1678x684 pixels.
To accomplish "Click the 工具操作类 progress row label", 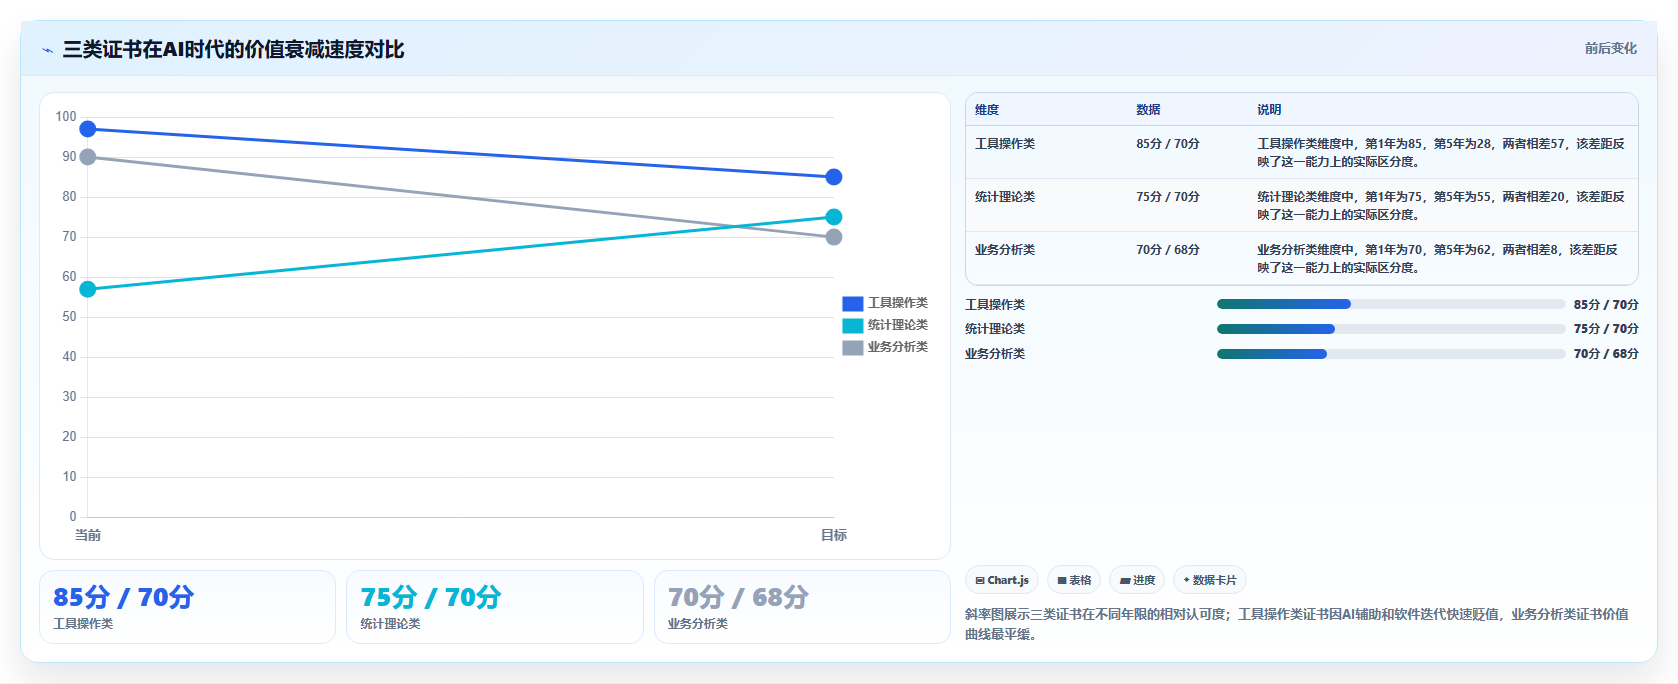I will click(995, 305).
